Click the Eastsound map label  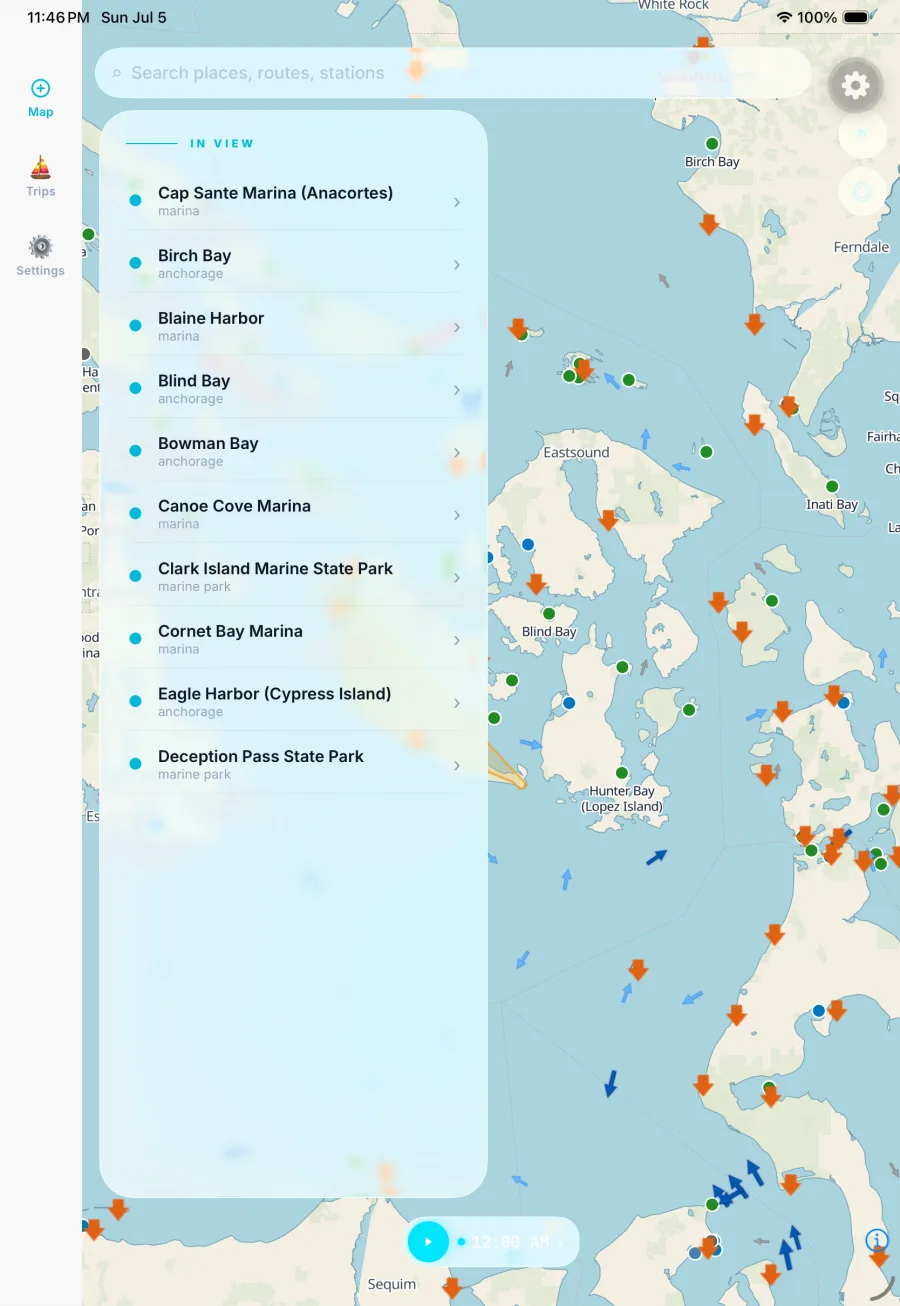(576, 452)
